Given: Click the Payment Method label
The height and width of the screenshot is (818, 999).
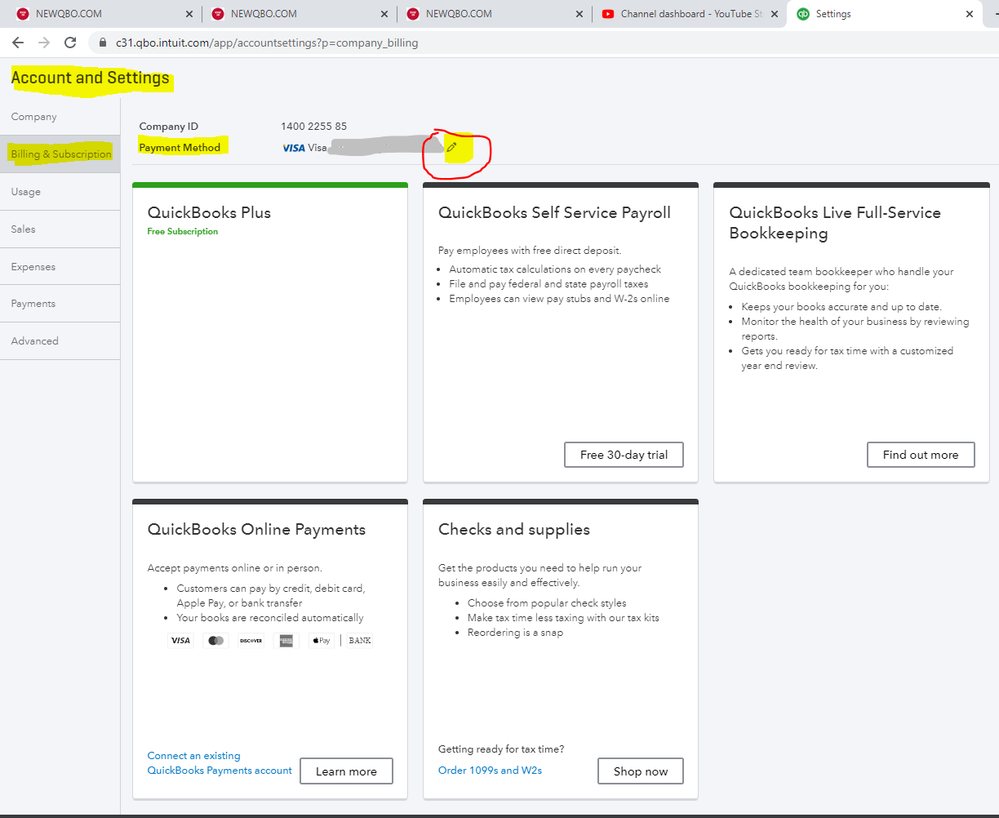Looking at the screenshot, I should tap(180, 148).
